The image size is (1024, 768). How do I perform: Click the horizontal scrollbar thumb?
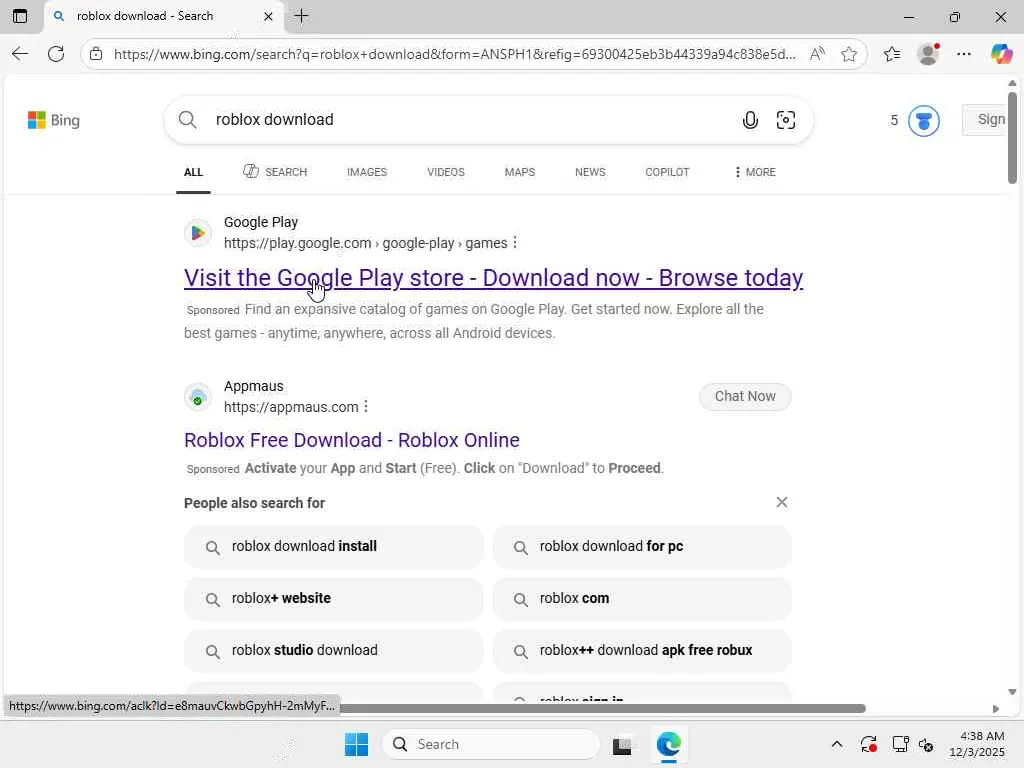point(602,709)
